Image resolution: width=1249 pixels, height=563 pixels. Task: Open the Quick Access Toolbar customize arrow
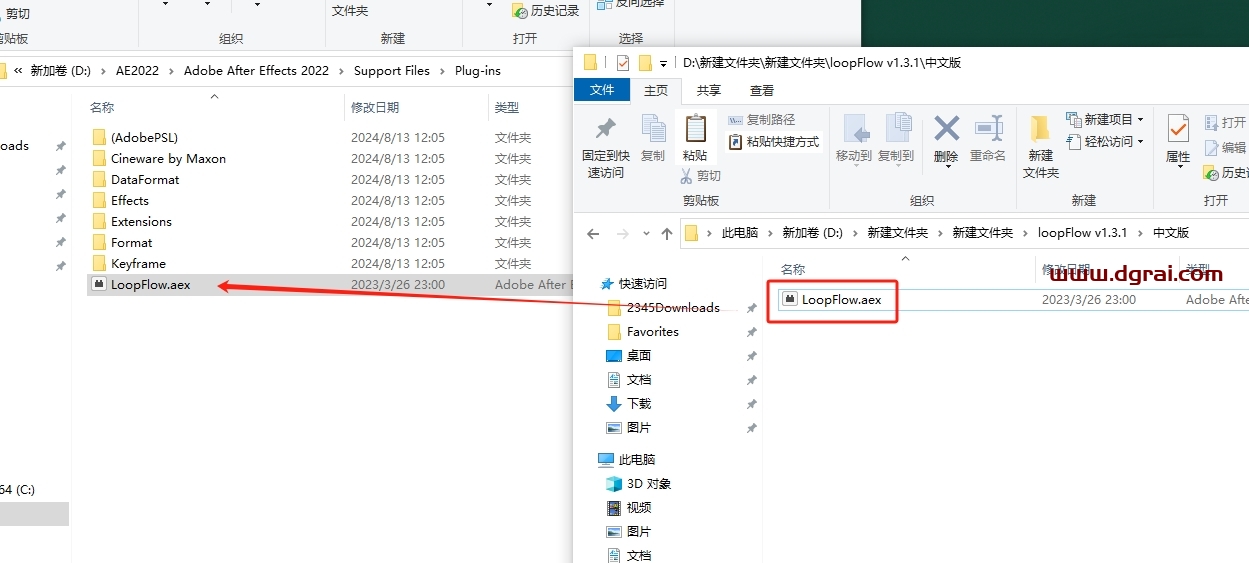coord(662,64)
